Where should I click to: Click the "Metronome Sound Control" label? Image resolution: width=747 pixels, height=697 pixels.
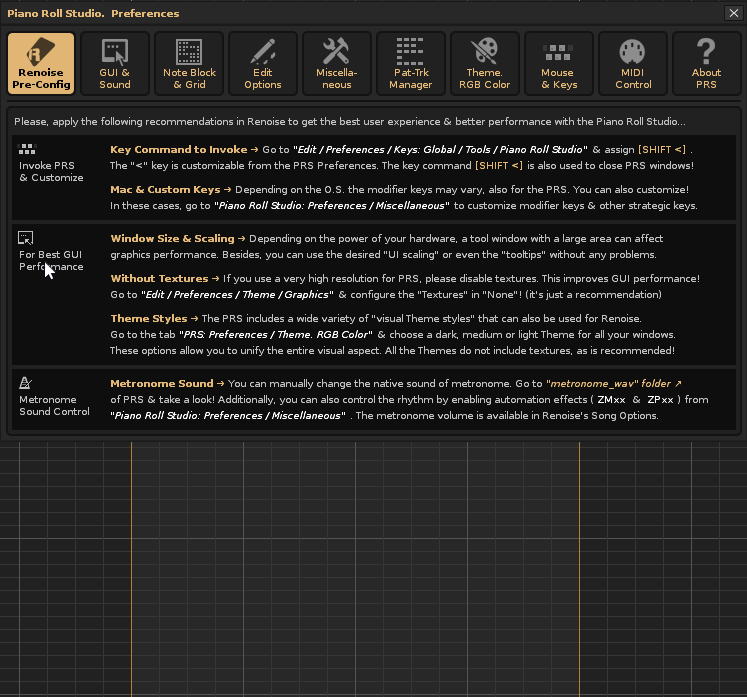point(54,405)
